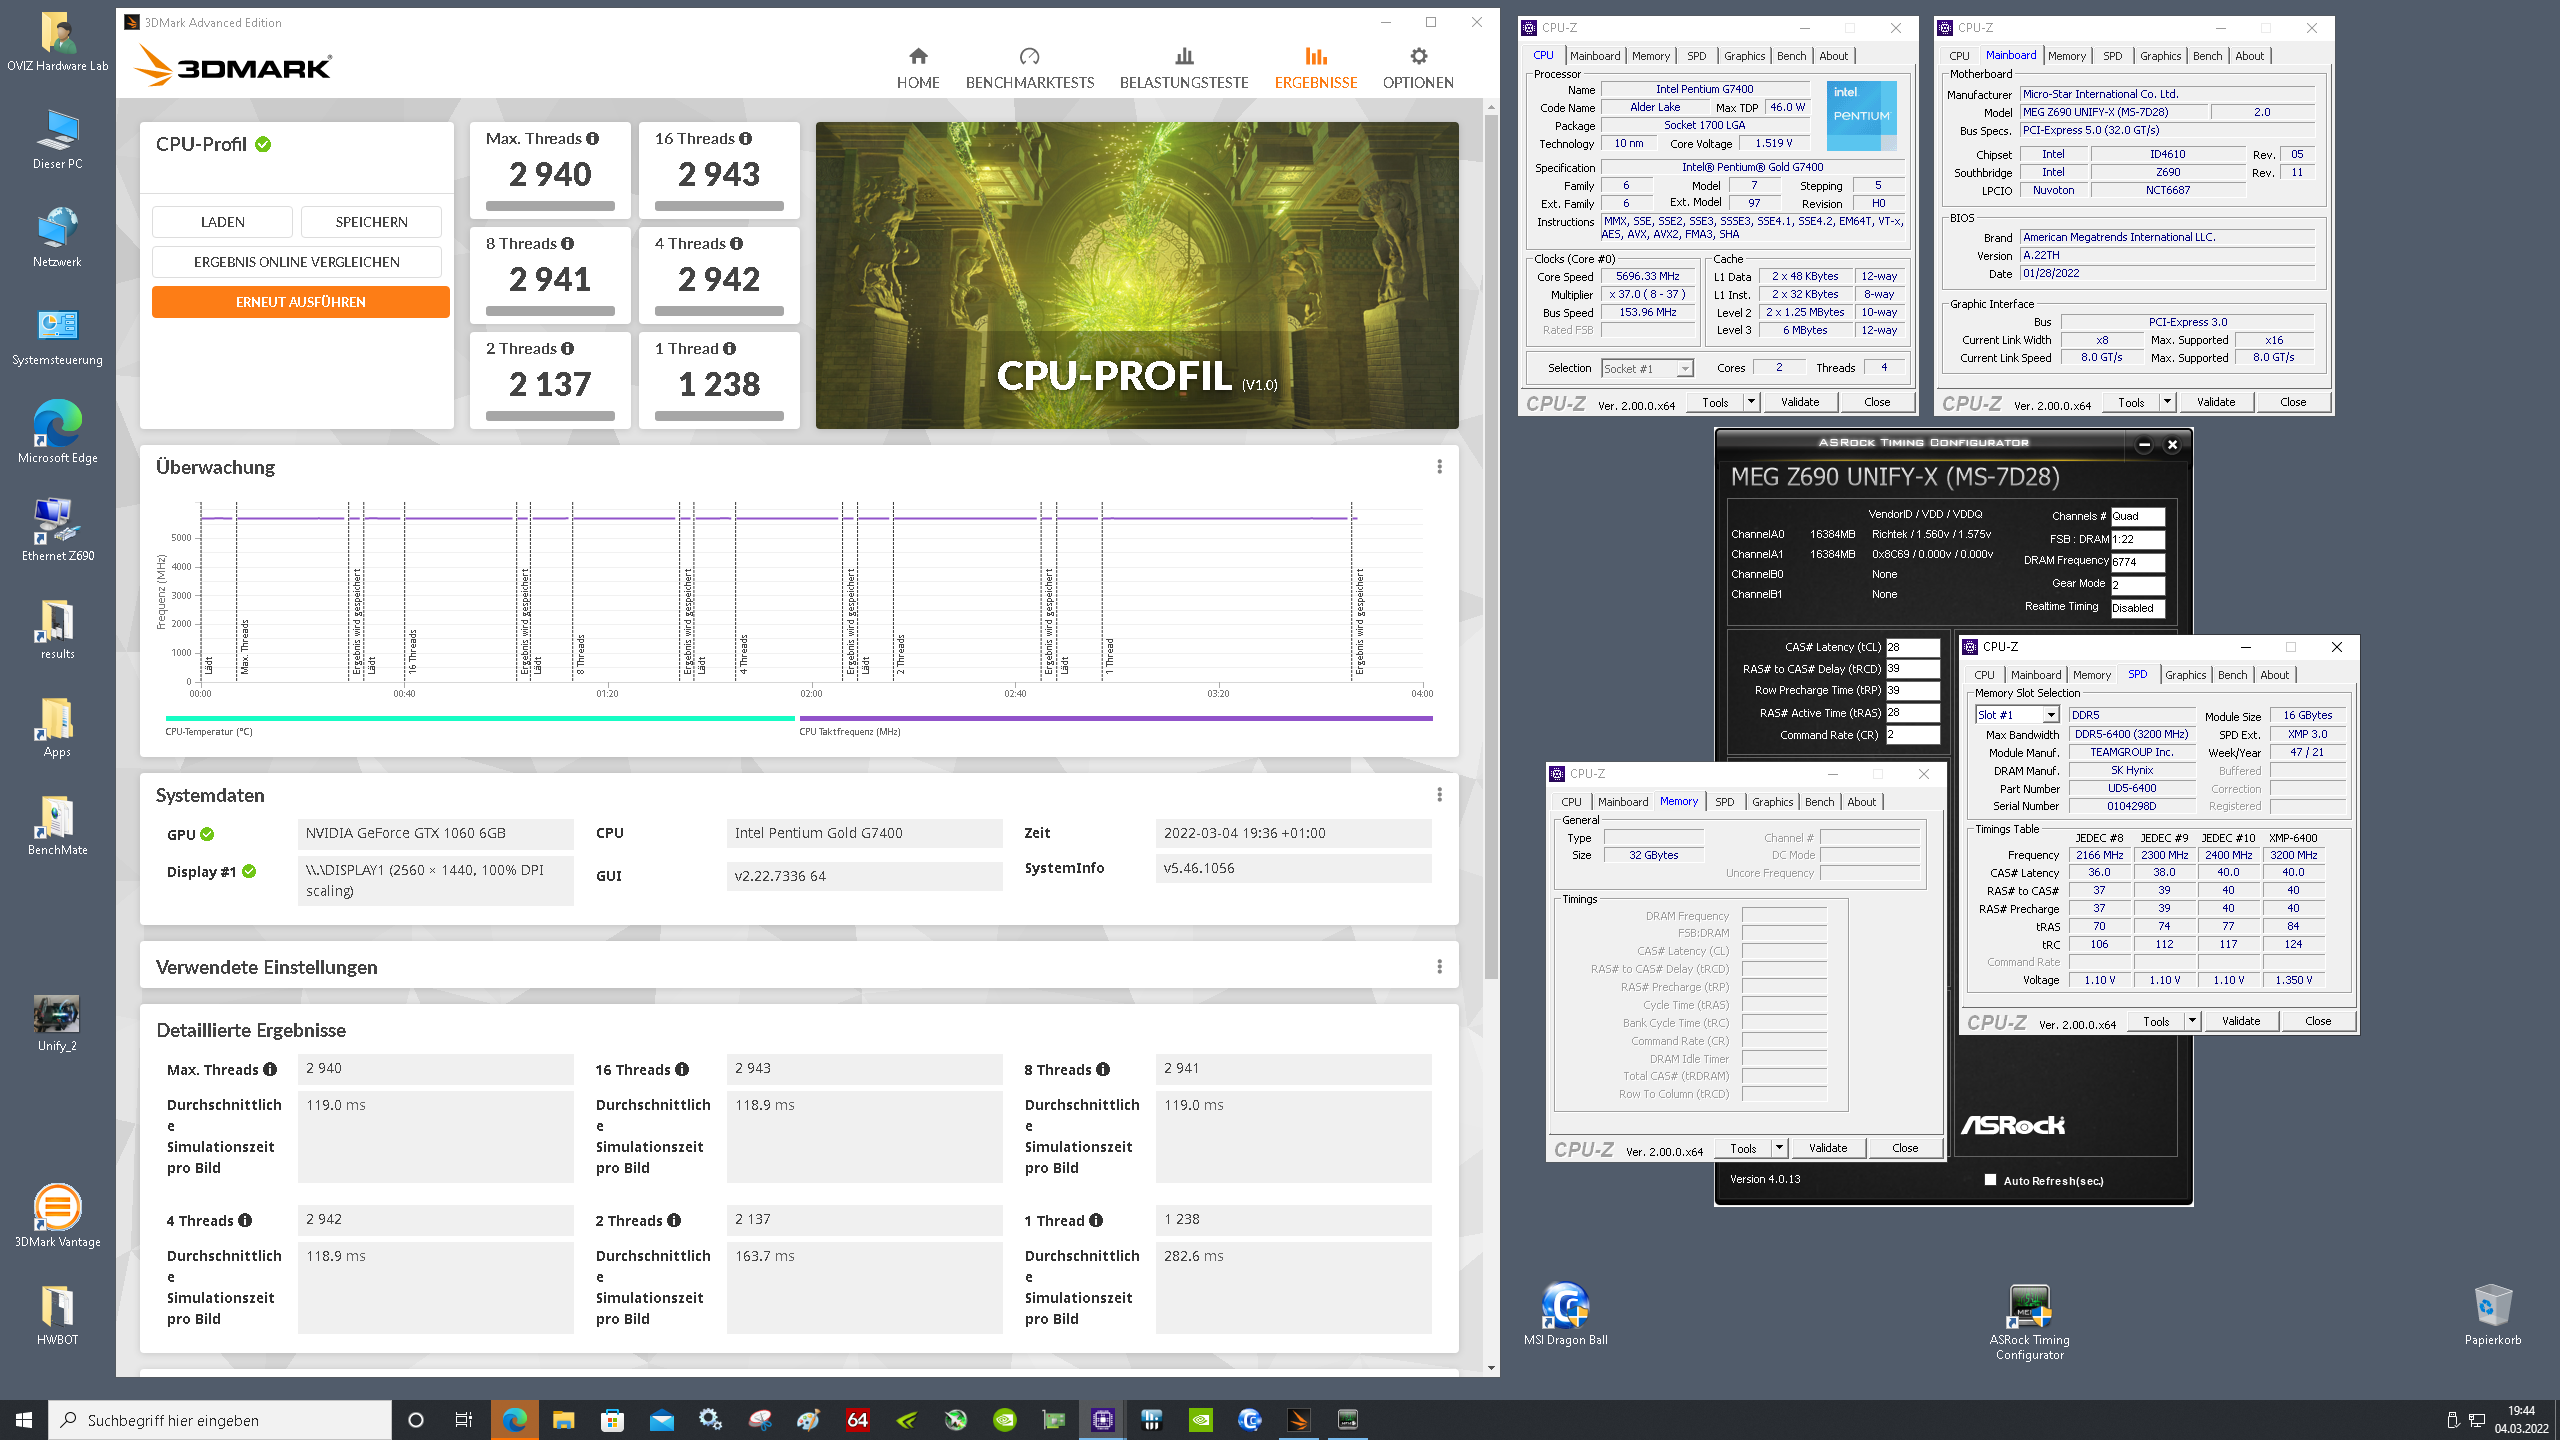The width and height of the screenshot is (2560, 1440).
Task: Open BenchMate desktop shortcut
Action: pos(58,826)
